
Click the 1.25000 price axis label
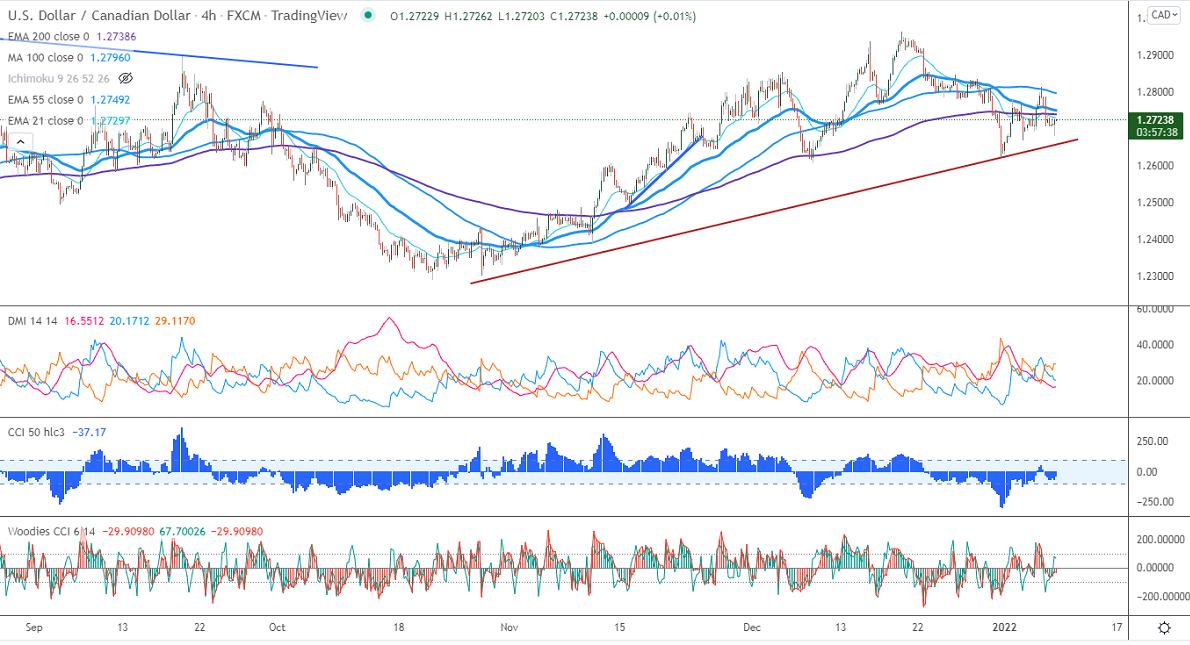[x=1155, y=203]
